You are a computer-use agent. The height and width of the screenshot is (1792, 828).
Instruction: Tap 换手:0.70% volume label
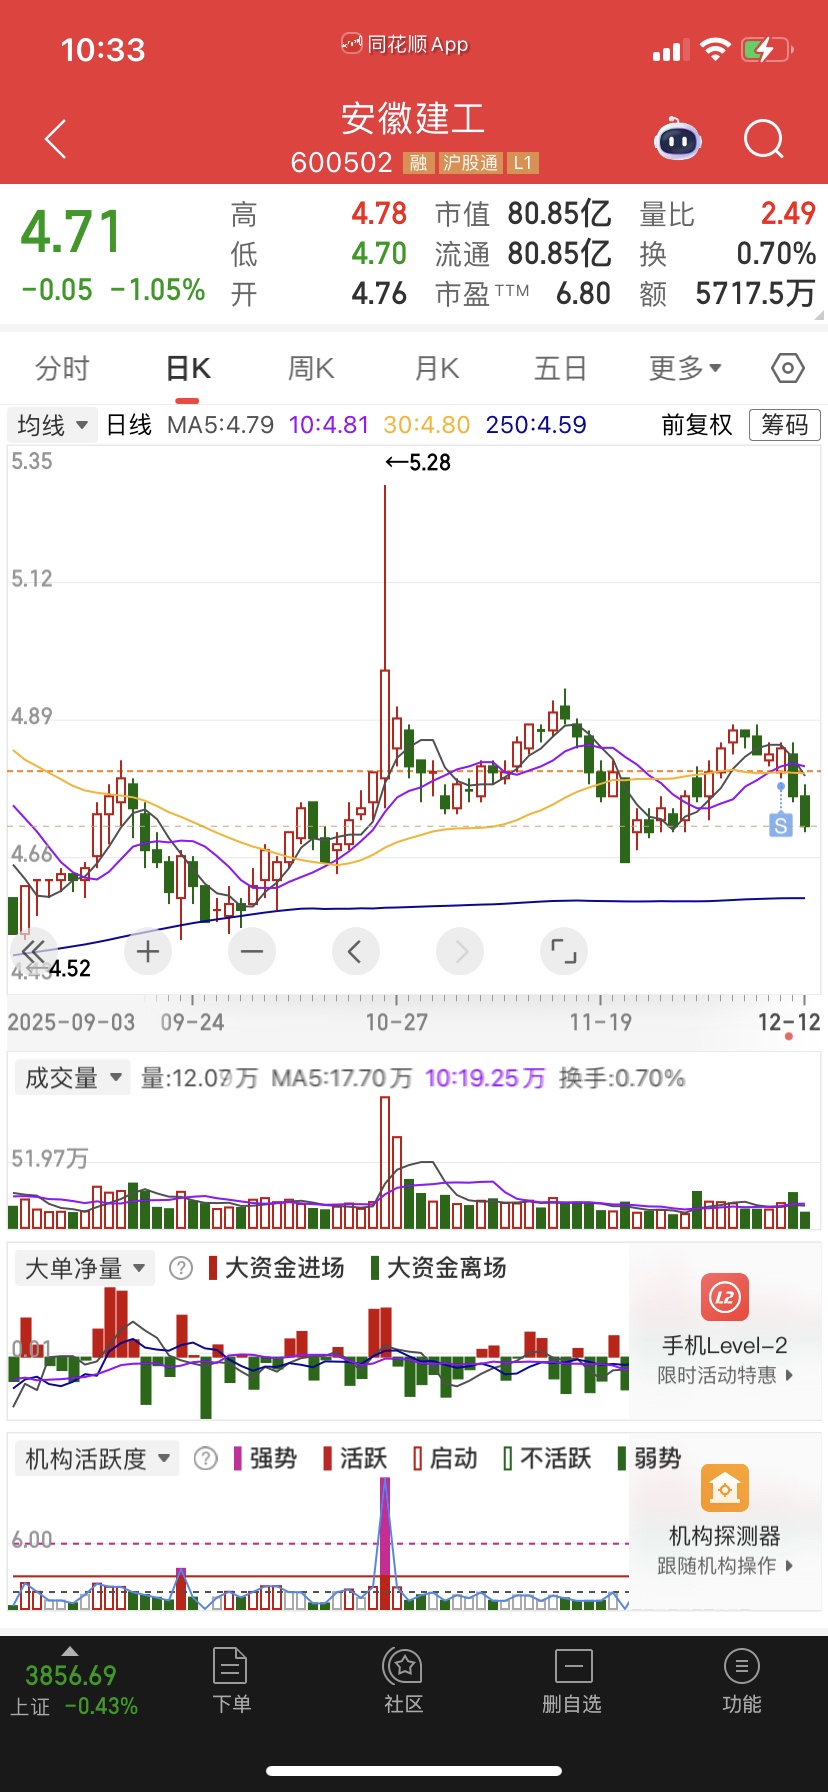(x=622, y=1077)
